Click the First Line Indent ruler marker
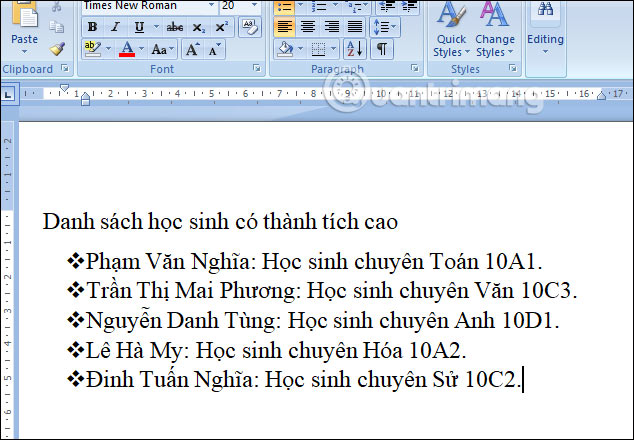The height and width of the screenshot is (440, 634). tap(64, 88)
